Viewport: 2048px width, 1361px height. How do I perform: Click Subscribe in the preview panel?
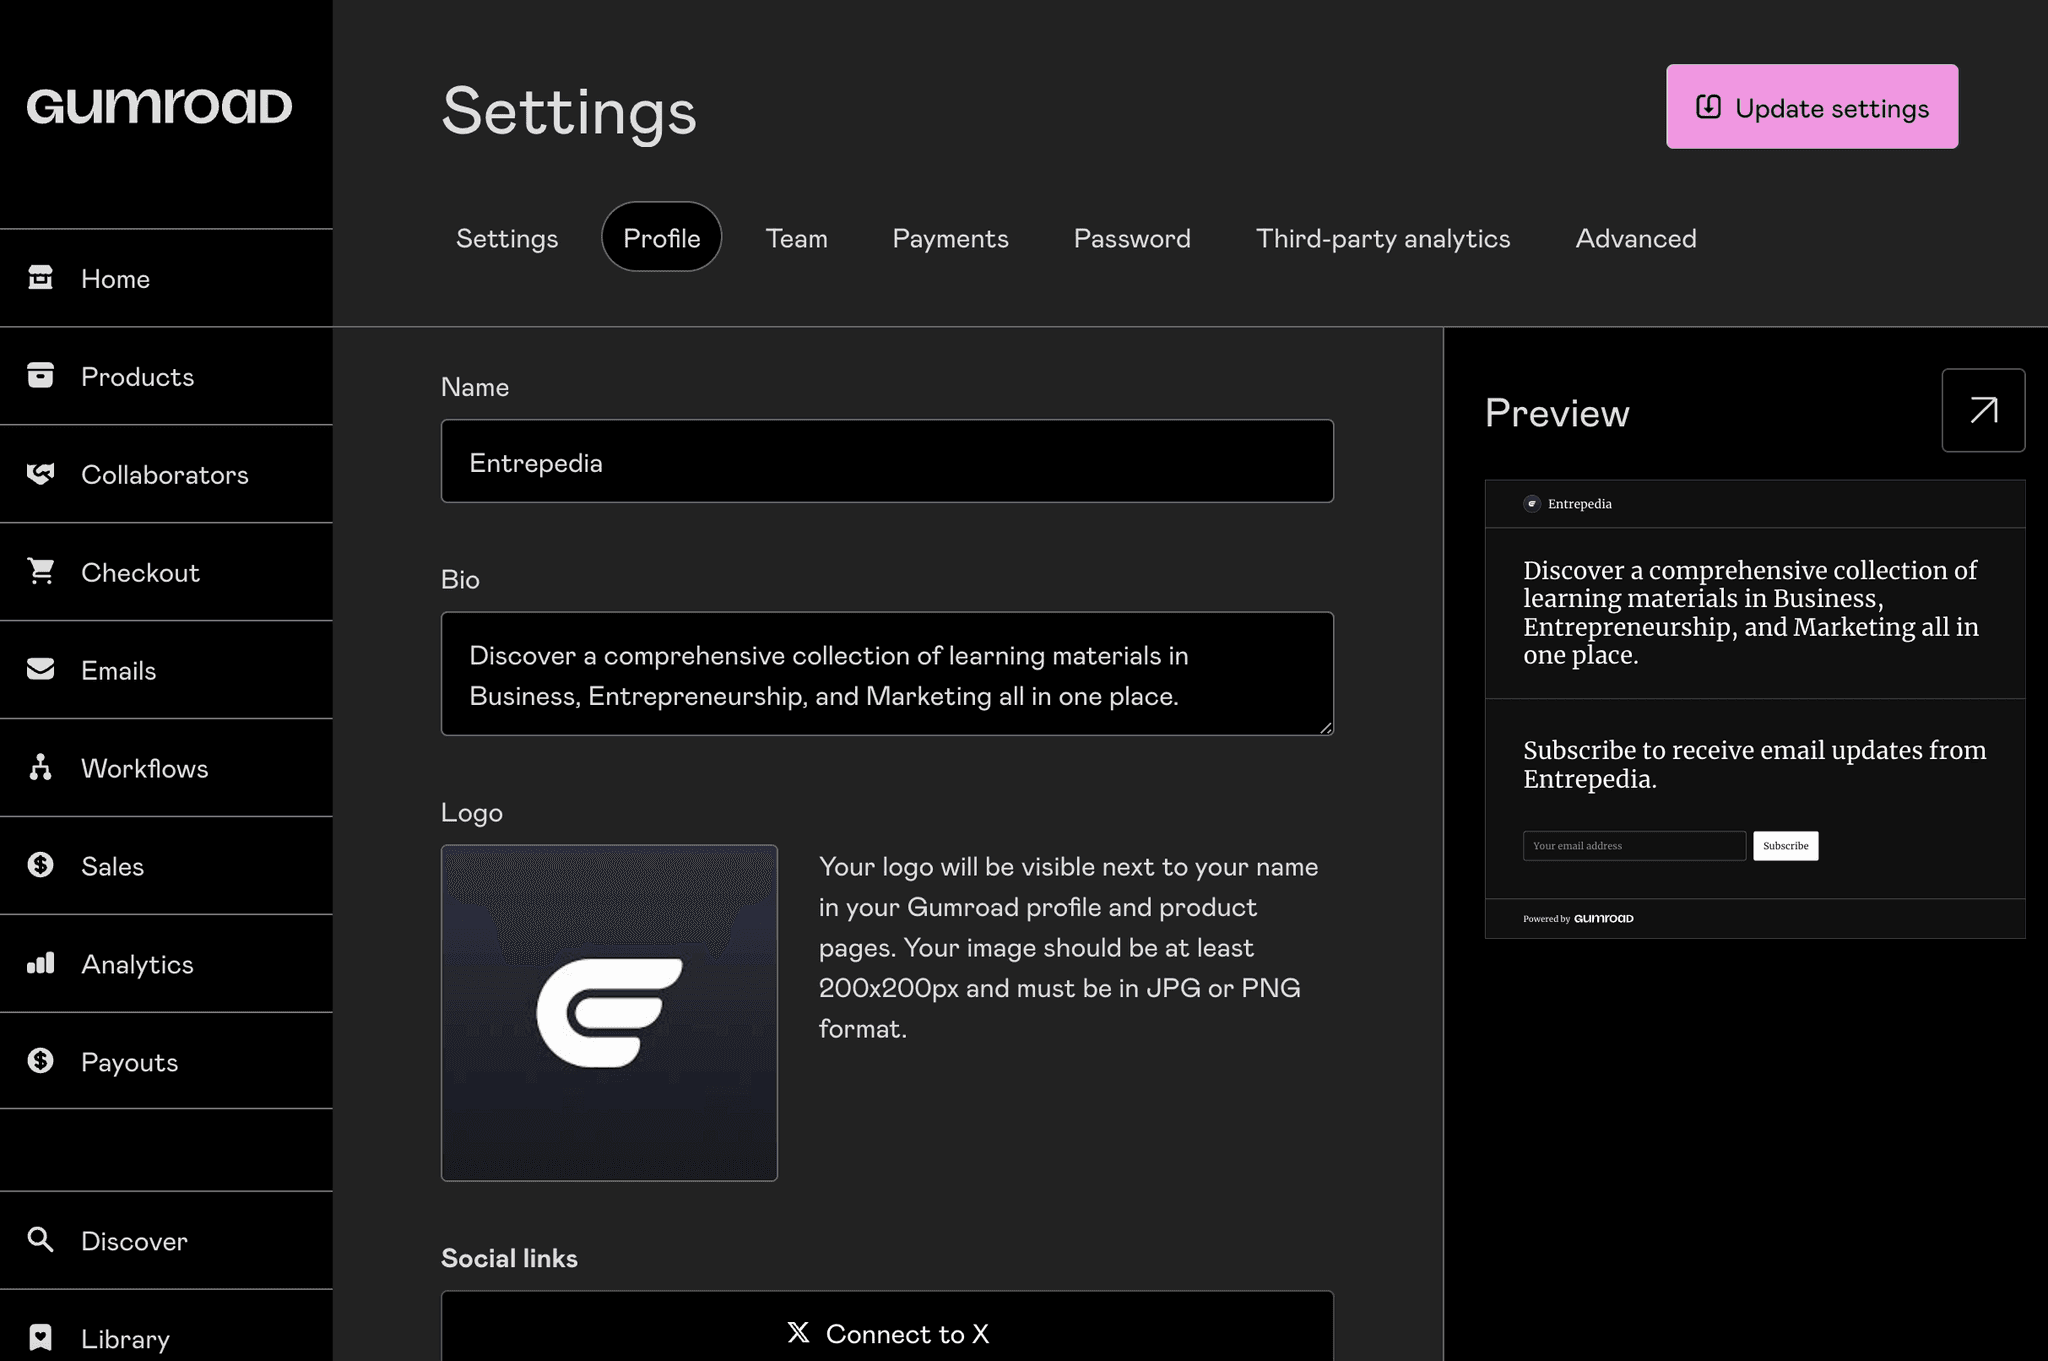1785,845
